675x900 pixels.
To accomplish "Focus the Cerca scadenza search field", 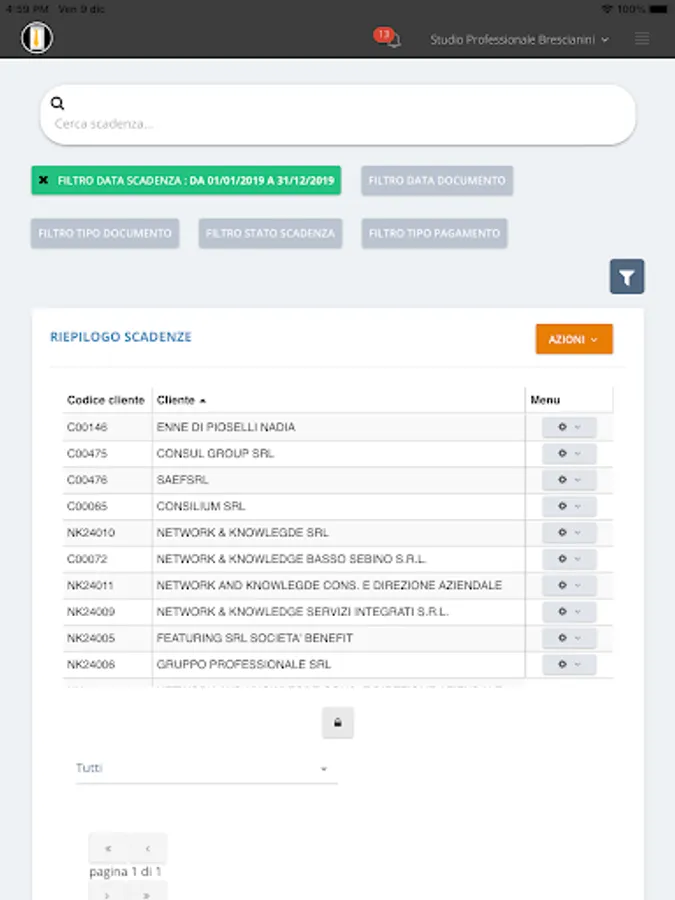I will 338,115.
